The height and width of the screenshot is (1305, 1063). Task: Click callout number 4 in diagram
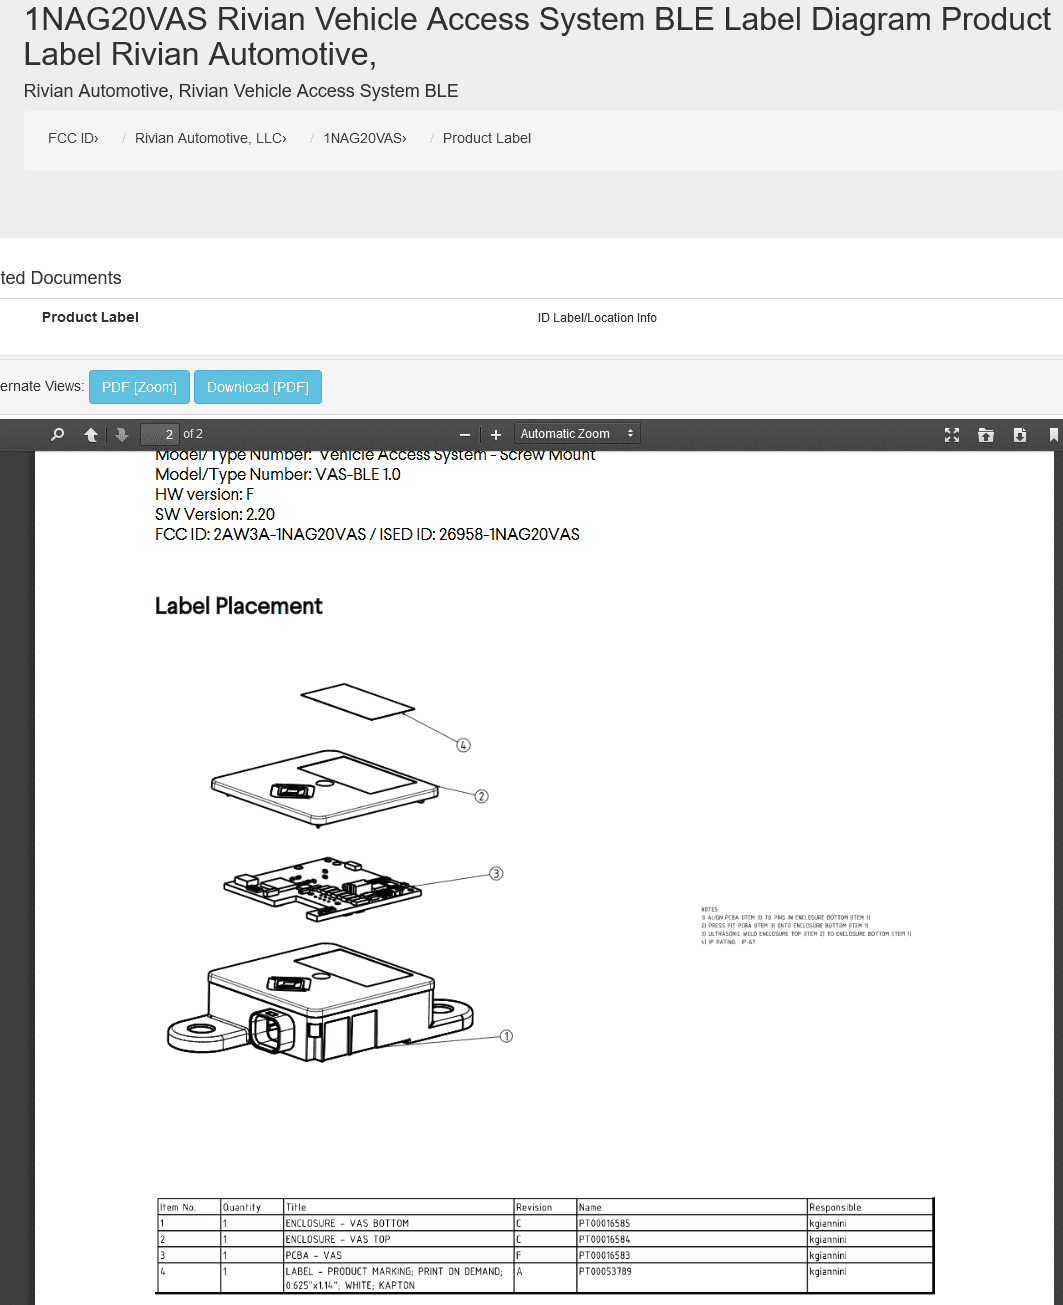click(463, 745)
